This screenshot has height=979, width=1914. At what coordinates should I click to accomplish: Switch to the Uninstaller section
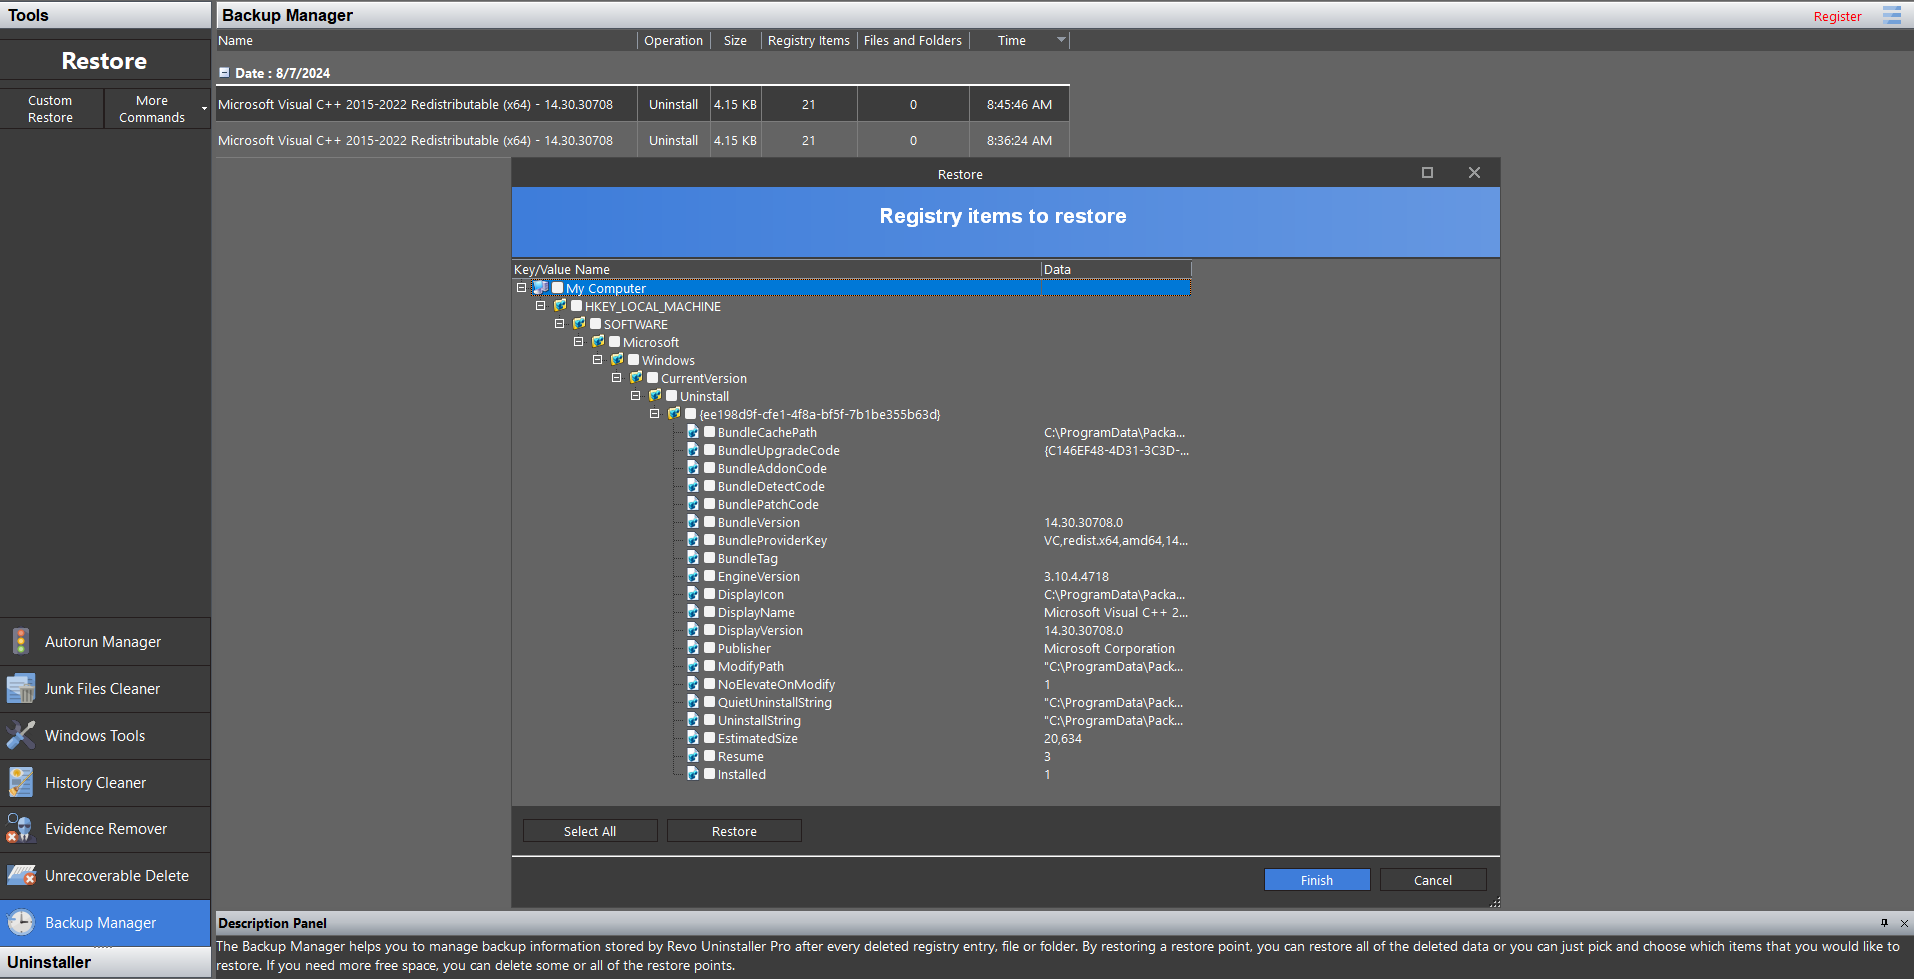pyautogui.click(x=105, y=962)
